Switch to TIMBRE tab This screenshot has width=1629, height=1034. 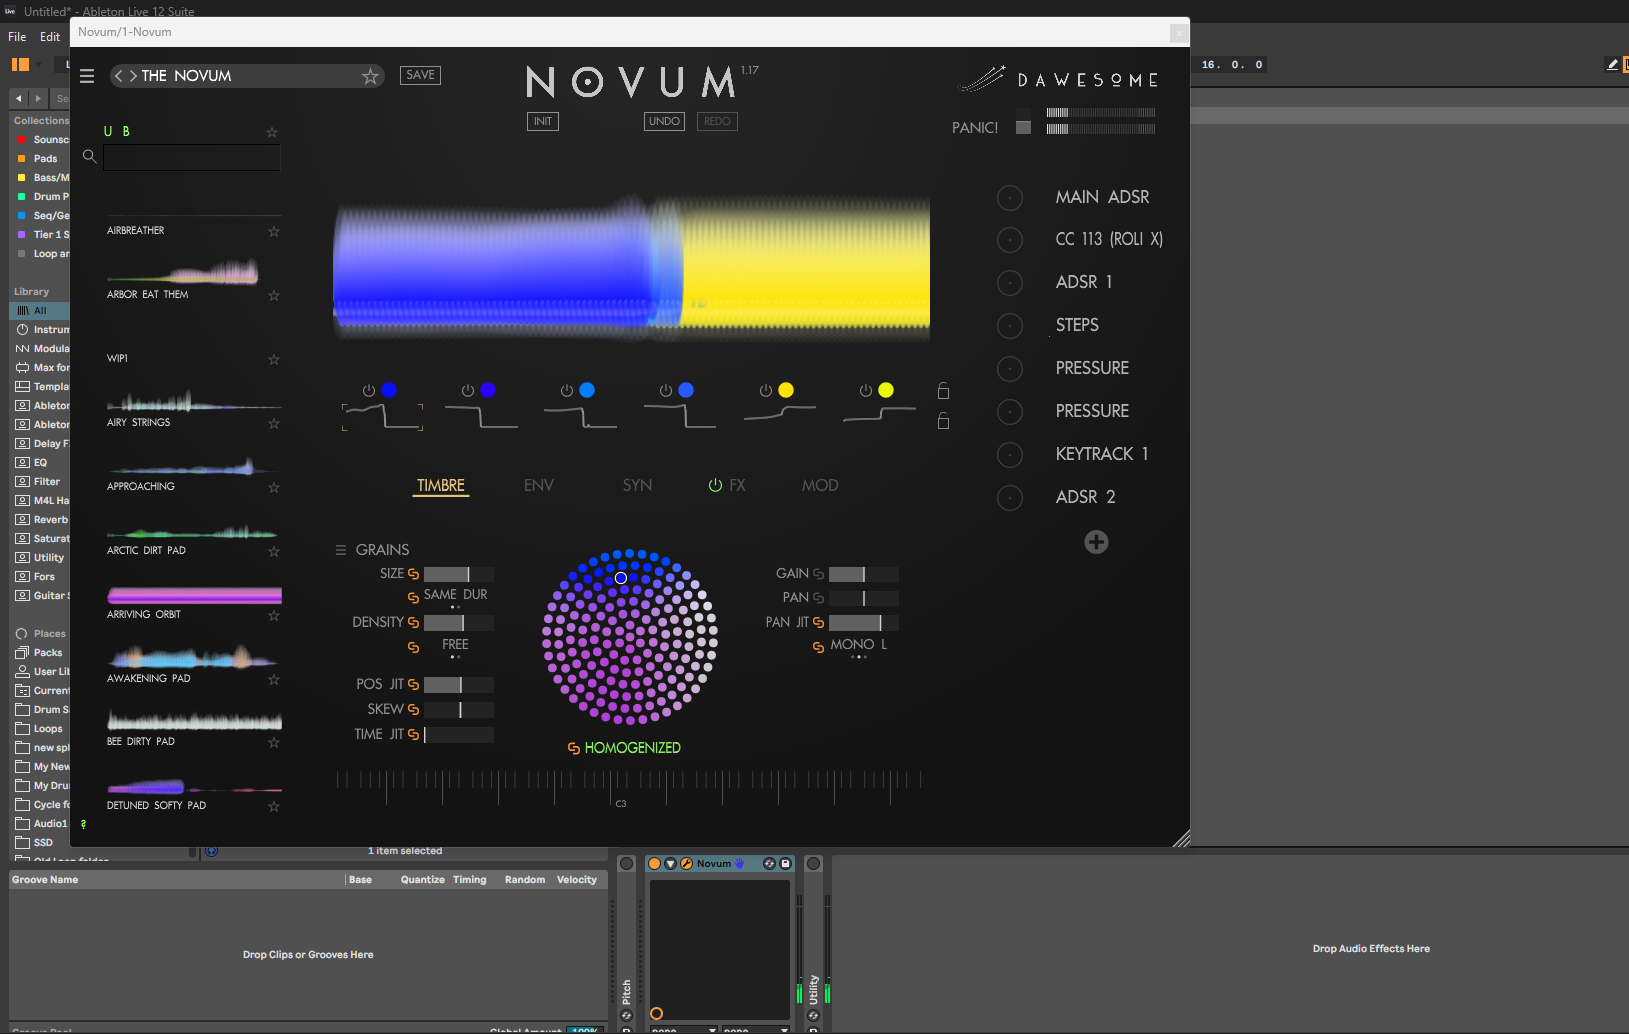tap(441, 486)
